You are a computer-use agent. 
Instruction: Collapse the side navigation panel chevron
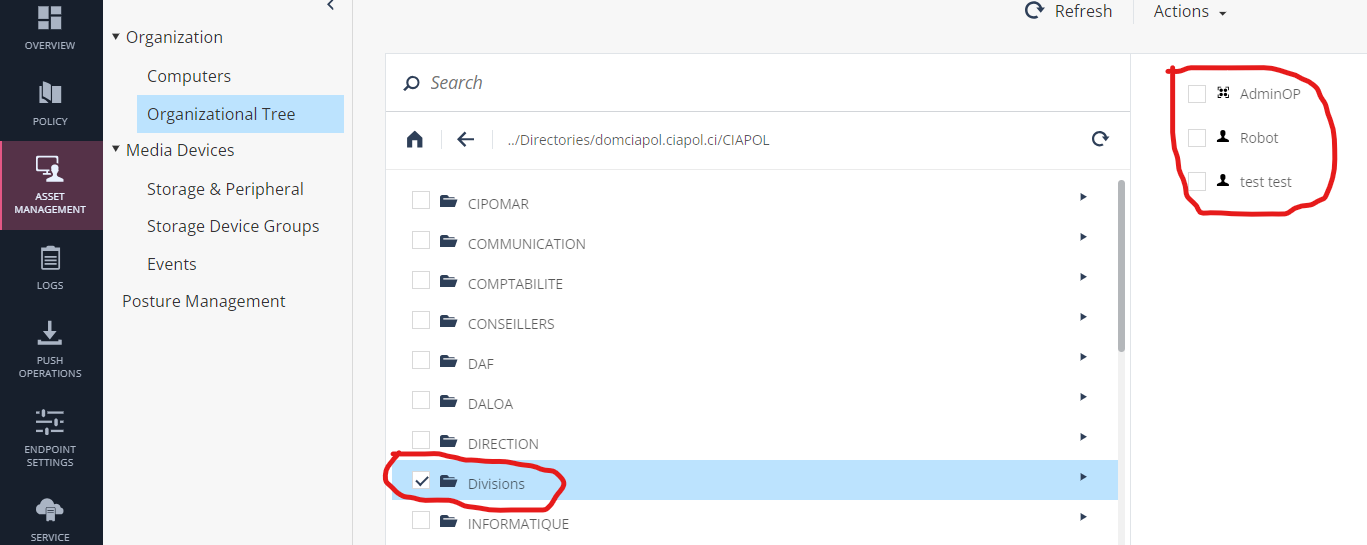point(331,6)
